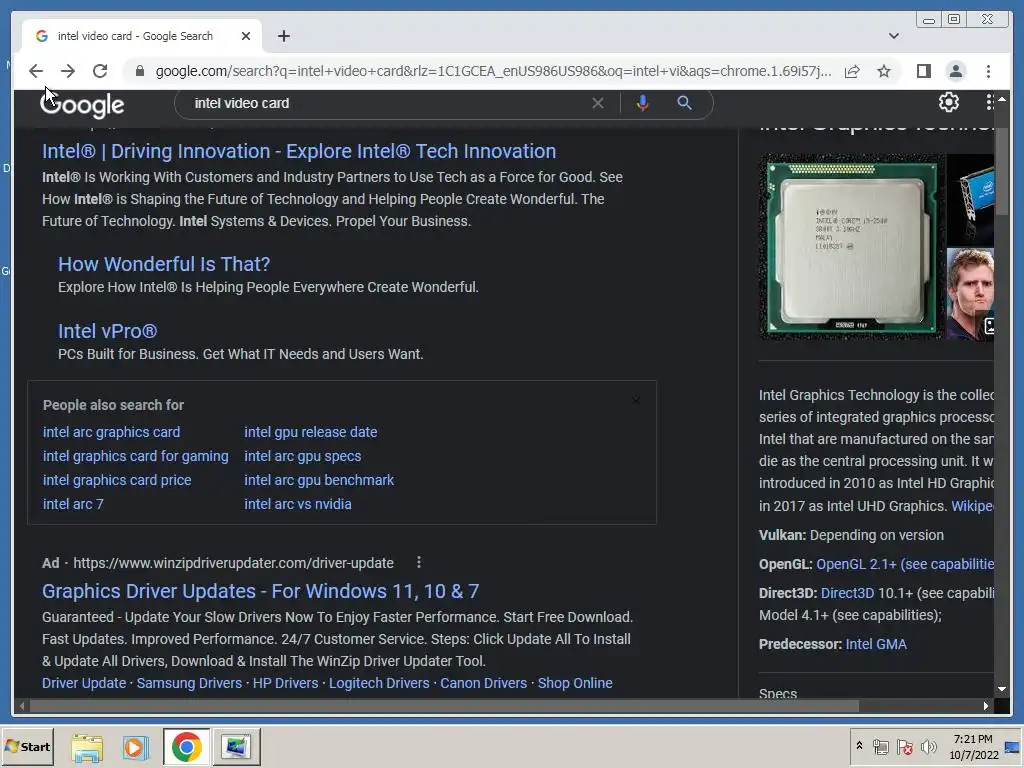Open Google quick settings gear
The width and height of the screenshot is (1024, 768).
[x=948, y=103]
